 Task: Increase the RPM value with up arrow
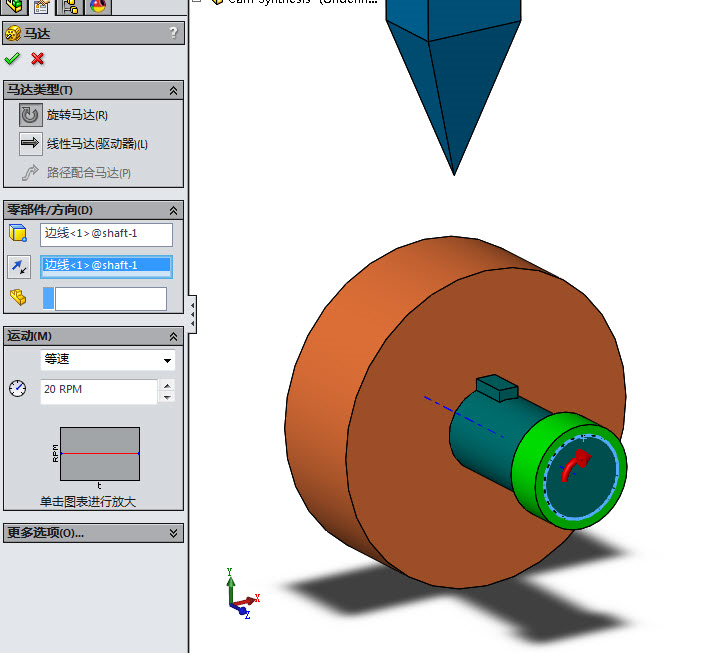(167, 385)
